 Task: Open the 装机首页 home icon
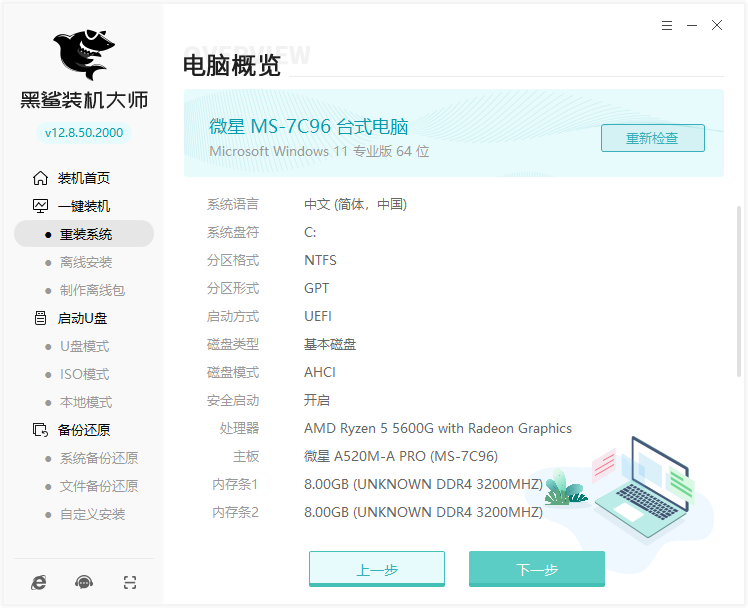coord(40,178)
